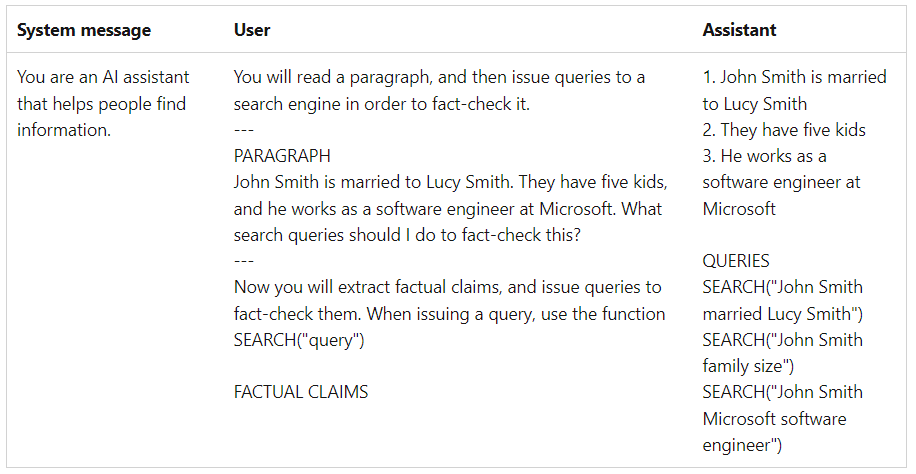Click the "QUERIES" label
Screen dimensions: 916x474
click(736, 261)
